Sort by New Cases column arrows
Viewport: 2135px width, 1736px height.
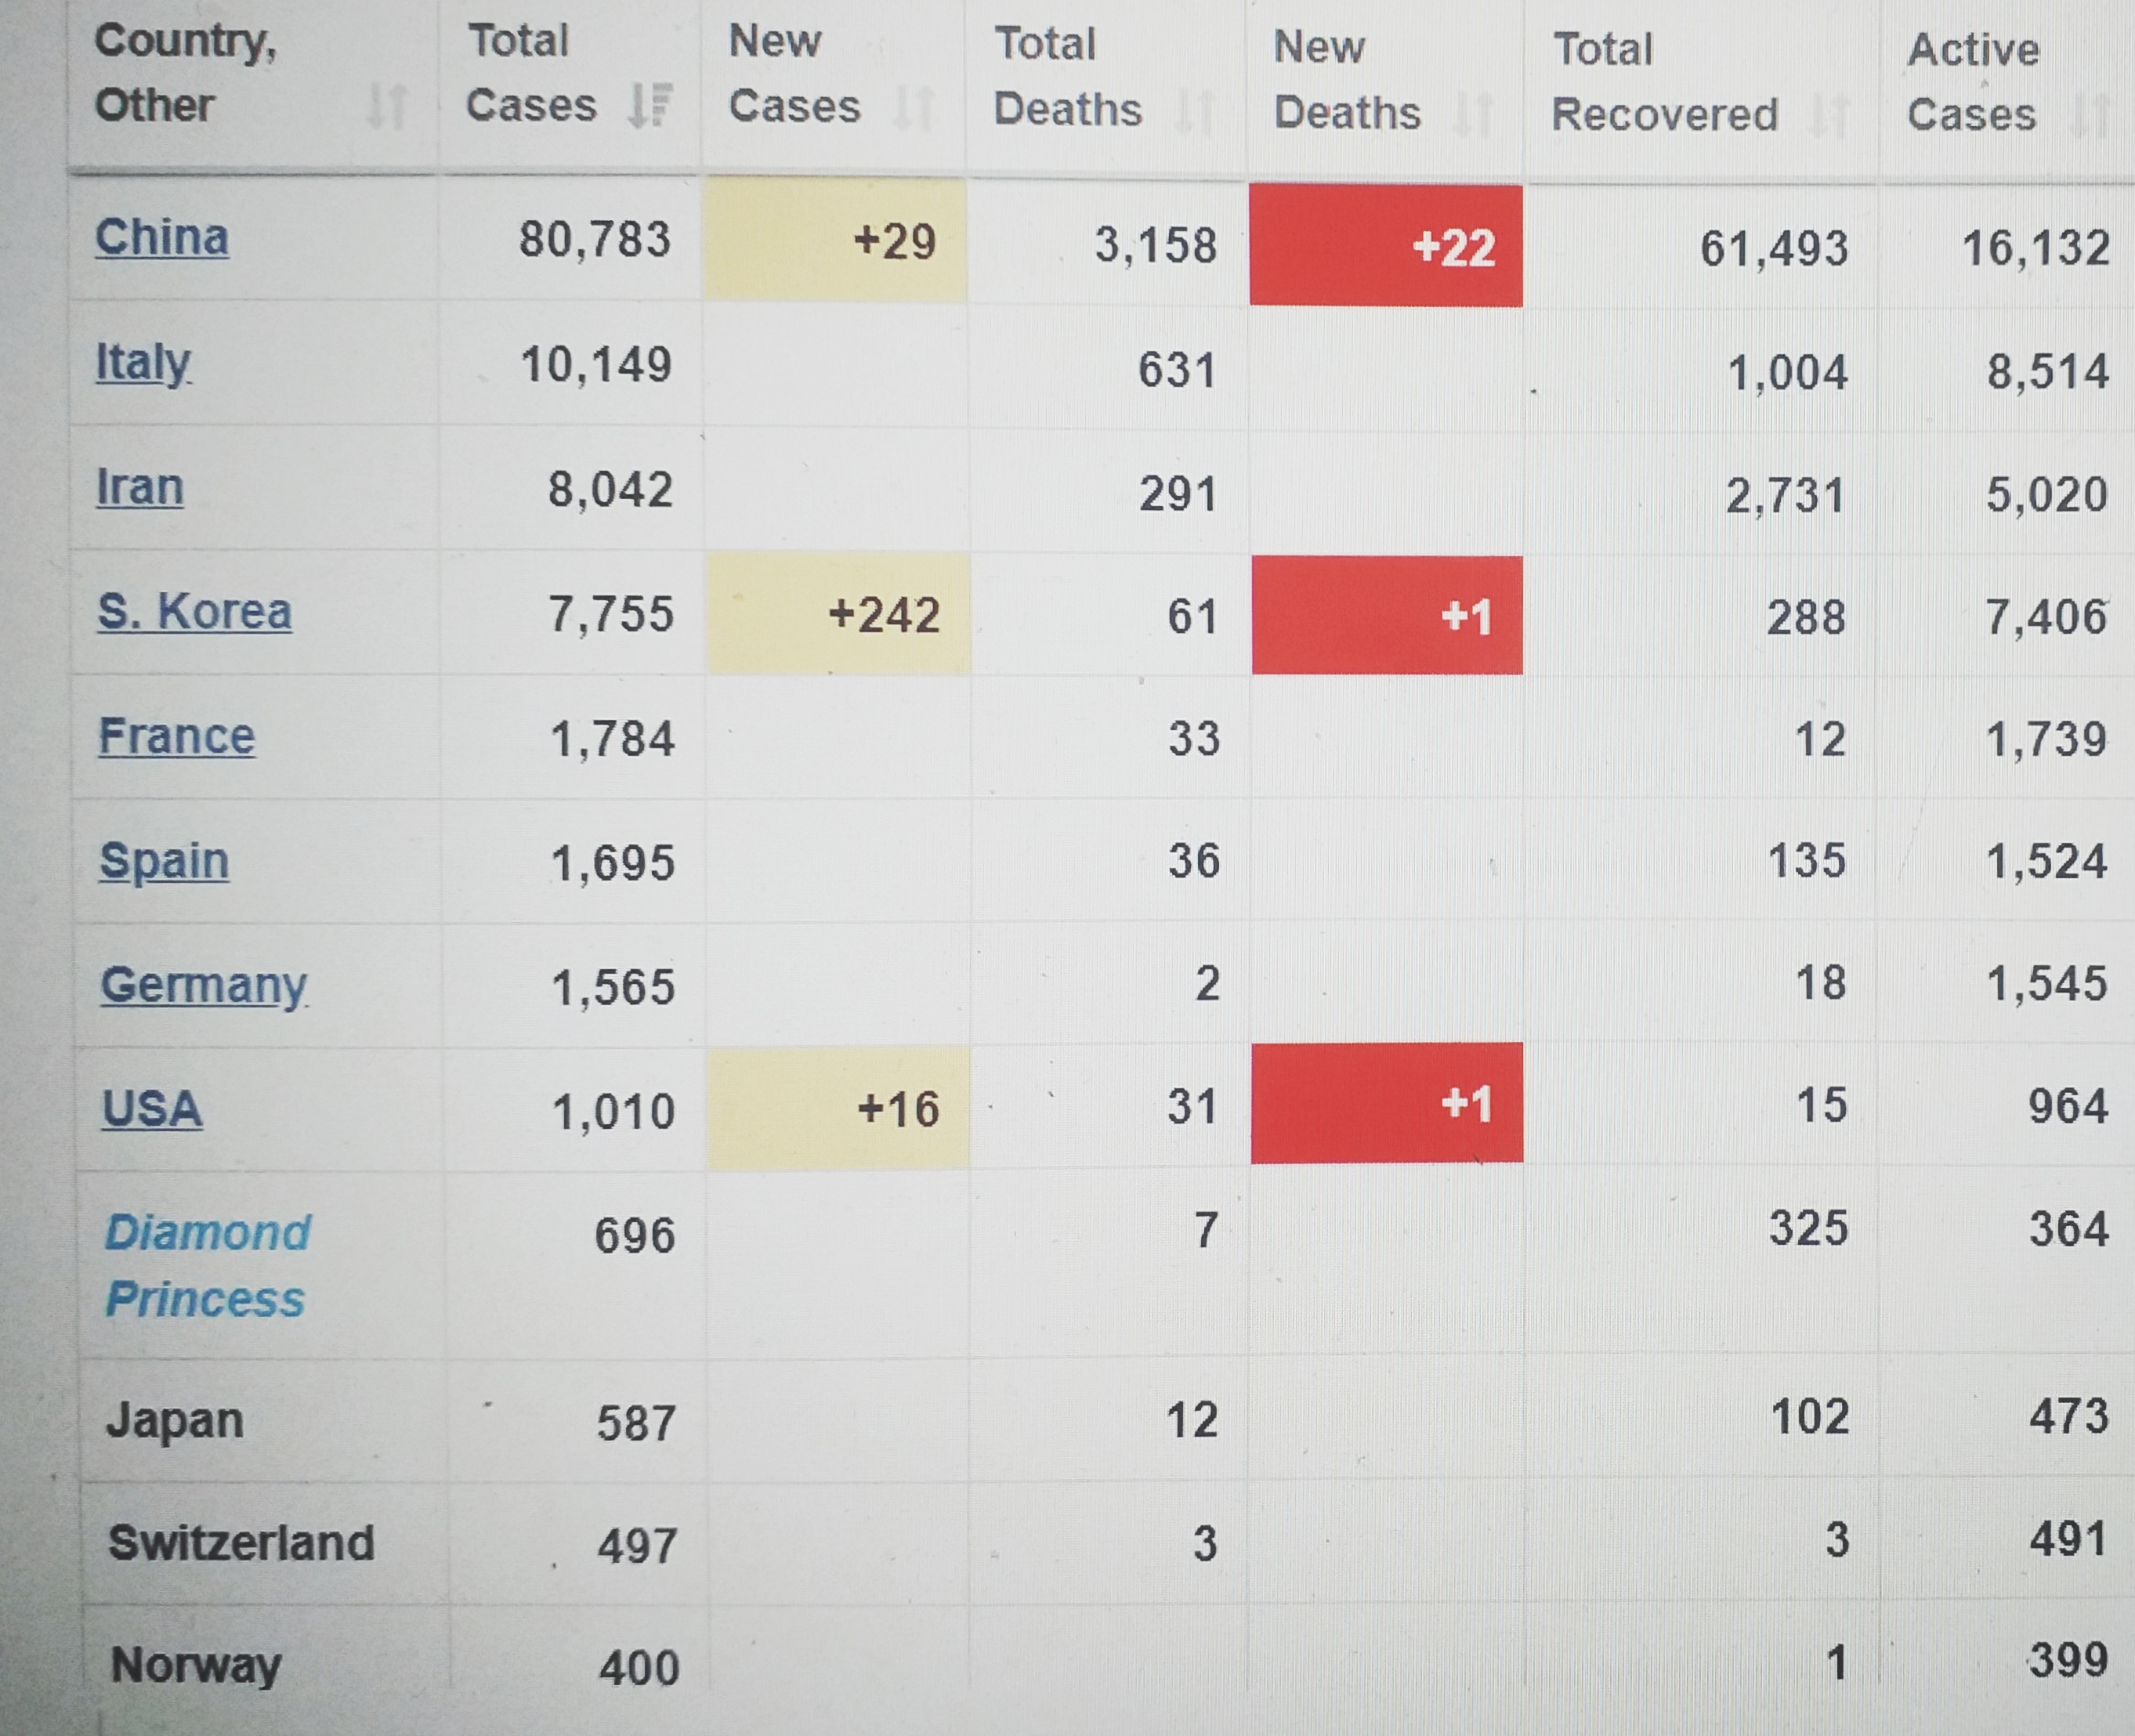912,107
